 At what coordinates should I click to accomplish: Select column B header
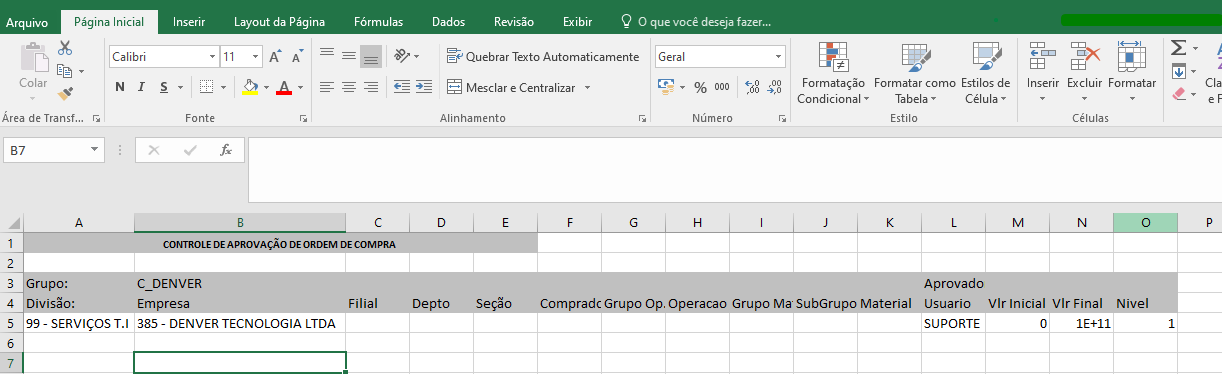click(x=240, y=223)
